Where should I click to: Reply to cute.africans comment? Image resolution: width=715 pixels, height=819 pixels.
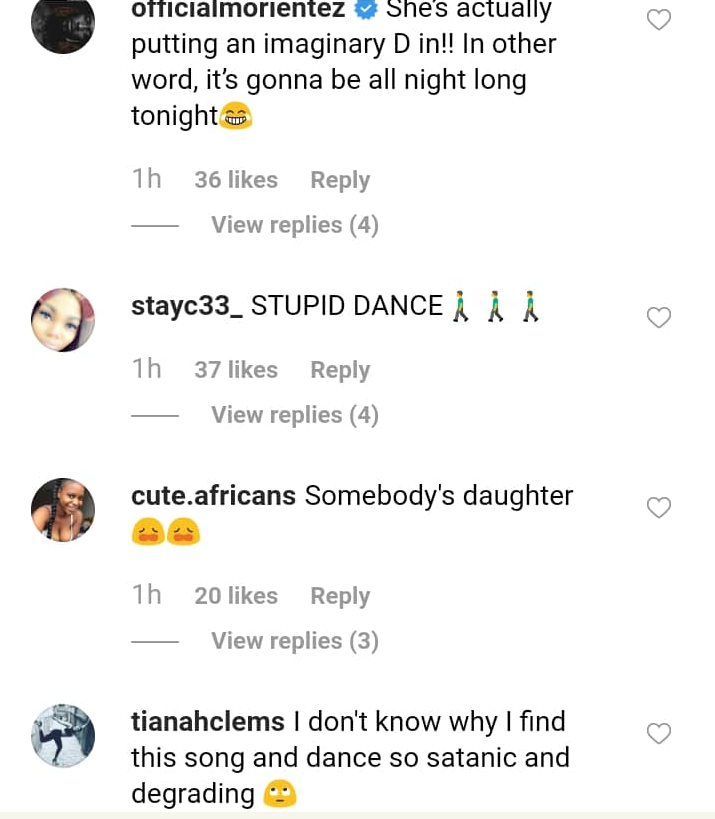coord(340,596)
